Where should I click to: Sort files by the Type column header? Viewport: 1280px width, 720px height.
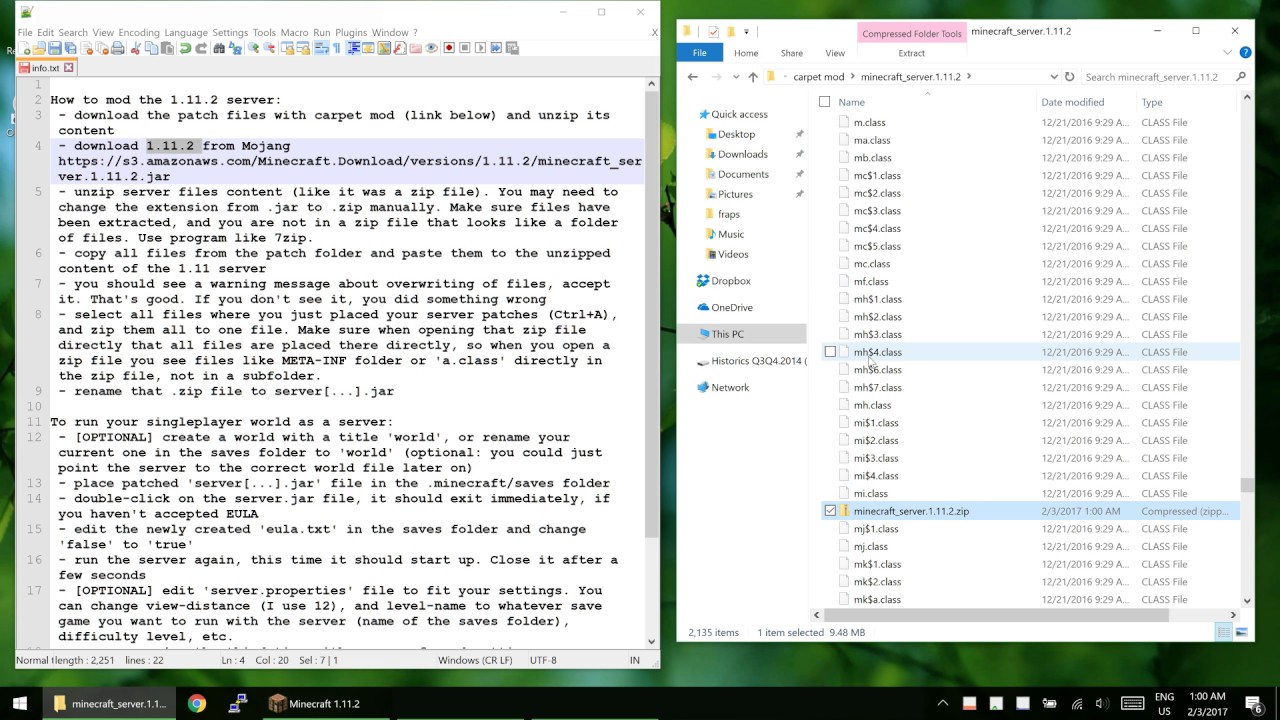tap(1152, 102)
